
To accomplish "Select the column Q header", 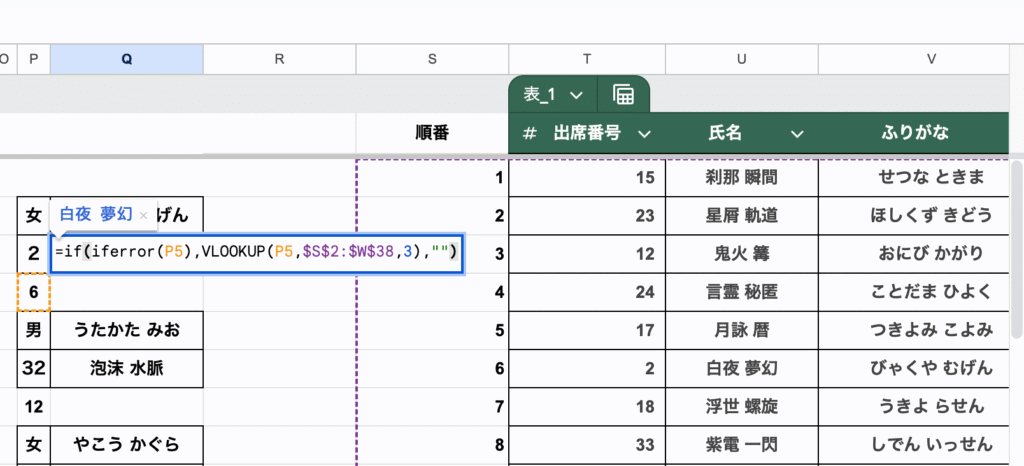I will pyautogui.click(x=127, y=59).
